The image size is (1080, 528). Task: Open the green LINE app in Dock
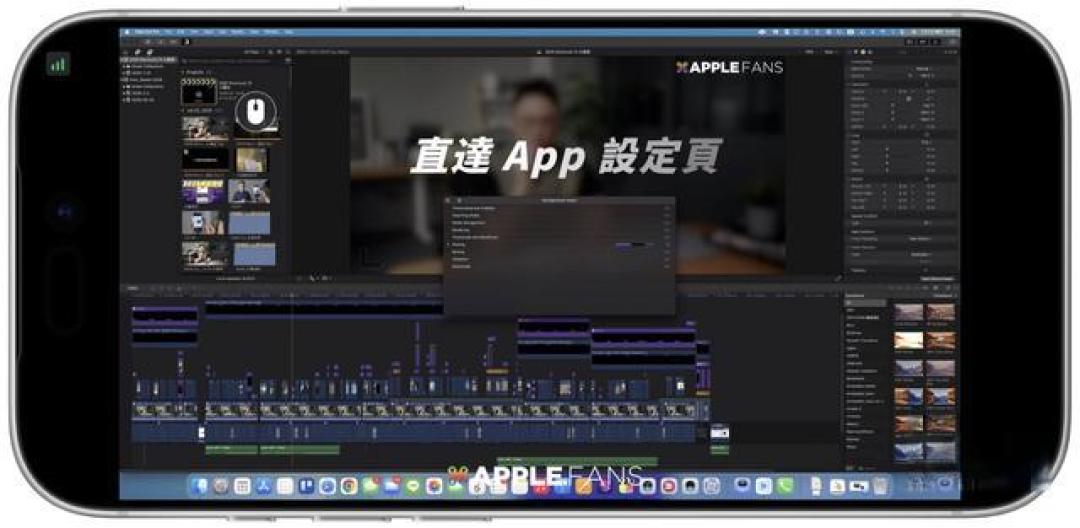[413, 486]
